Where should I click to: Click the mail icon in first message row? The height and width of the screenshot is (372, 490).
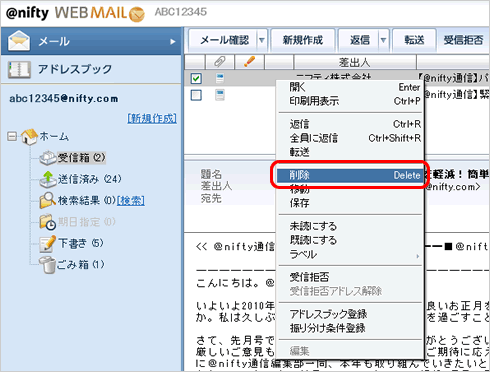pos(220,78)
